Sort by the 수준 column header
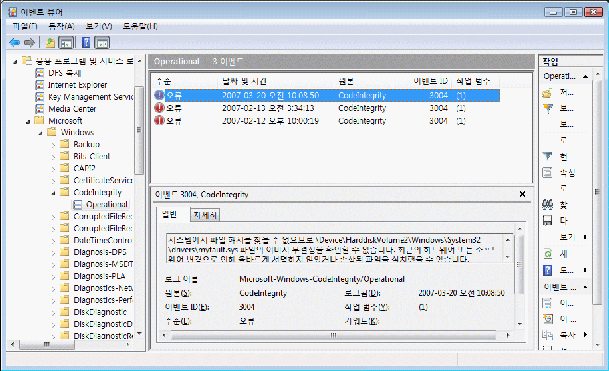This screenshot has width=609, height=371. click(x=164, y=81)
